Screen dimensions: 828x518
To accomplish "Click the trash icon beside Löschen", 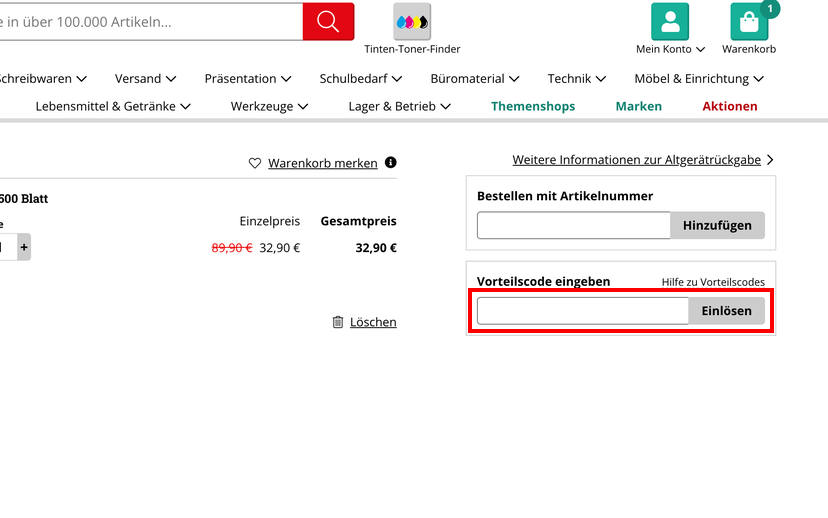I will click(x=338, y=322).
